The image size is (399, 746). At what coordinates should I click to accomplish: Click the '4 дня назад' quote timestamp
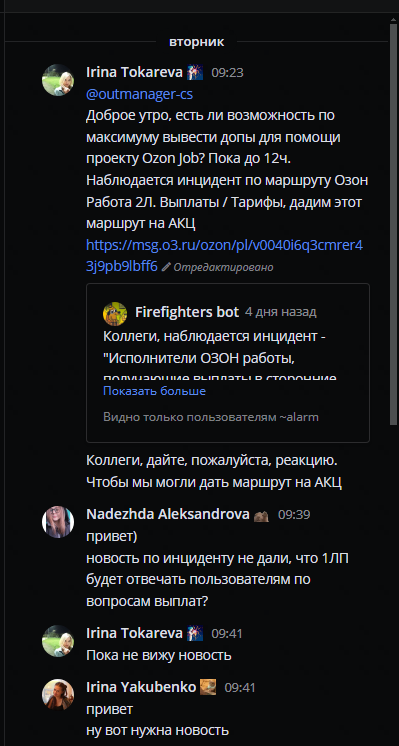[281, 312]
